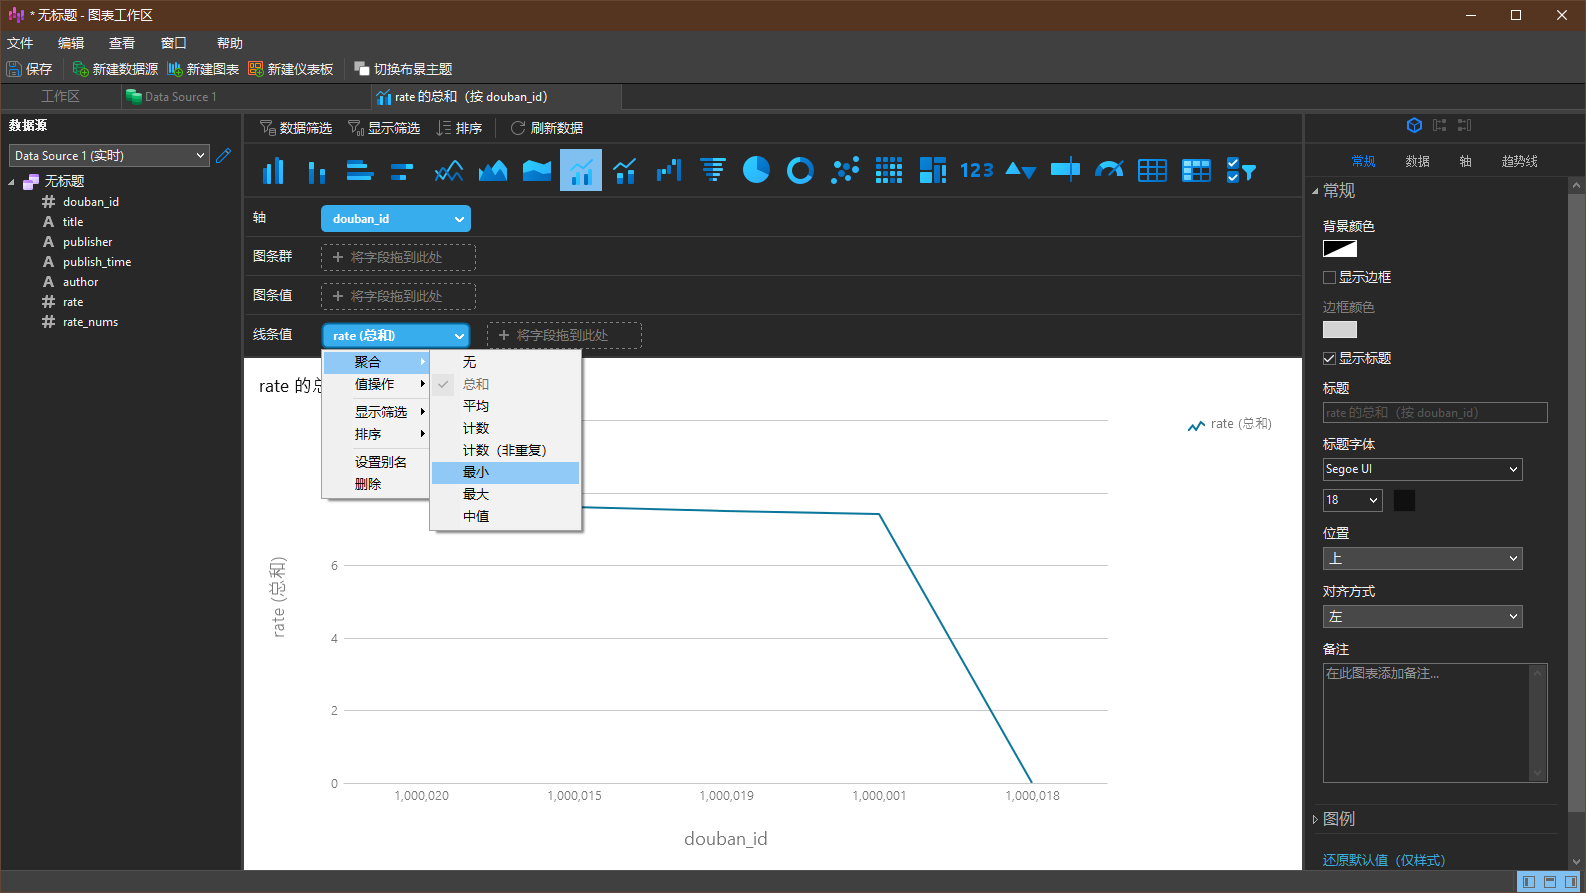Switch to the Workspace (工作区) tab
The width and height of the screenshot is (1586, 893).
coord(60,97)
